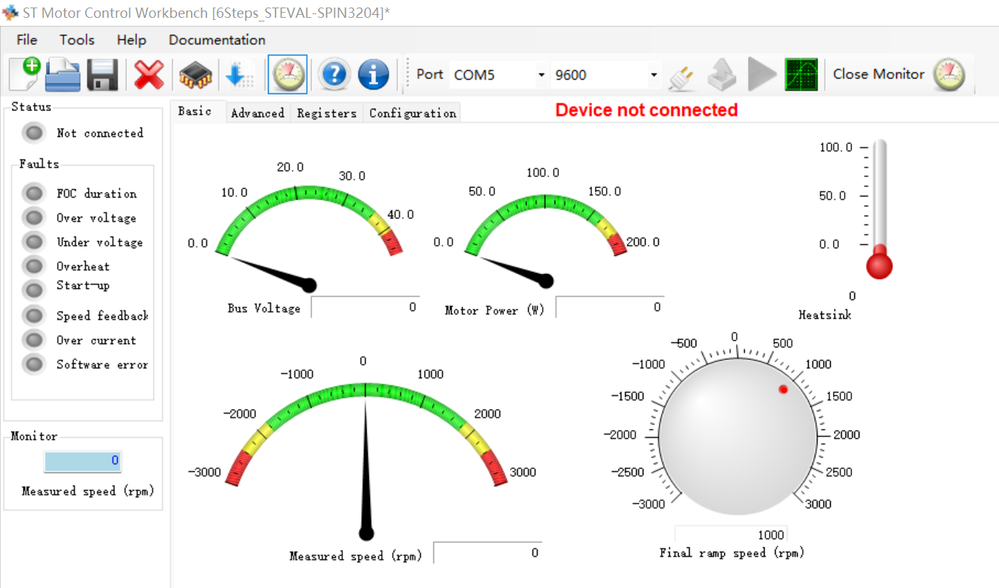Open help with the question mark icon
Viewport: 999px width, 588px height.
click(x=334, y=75)
